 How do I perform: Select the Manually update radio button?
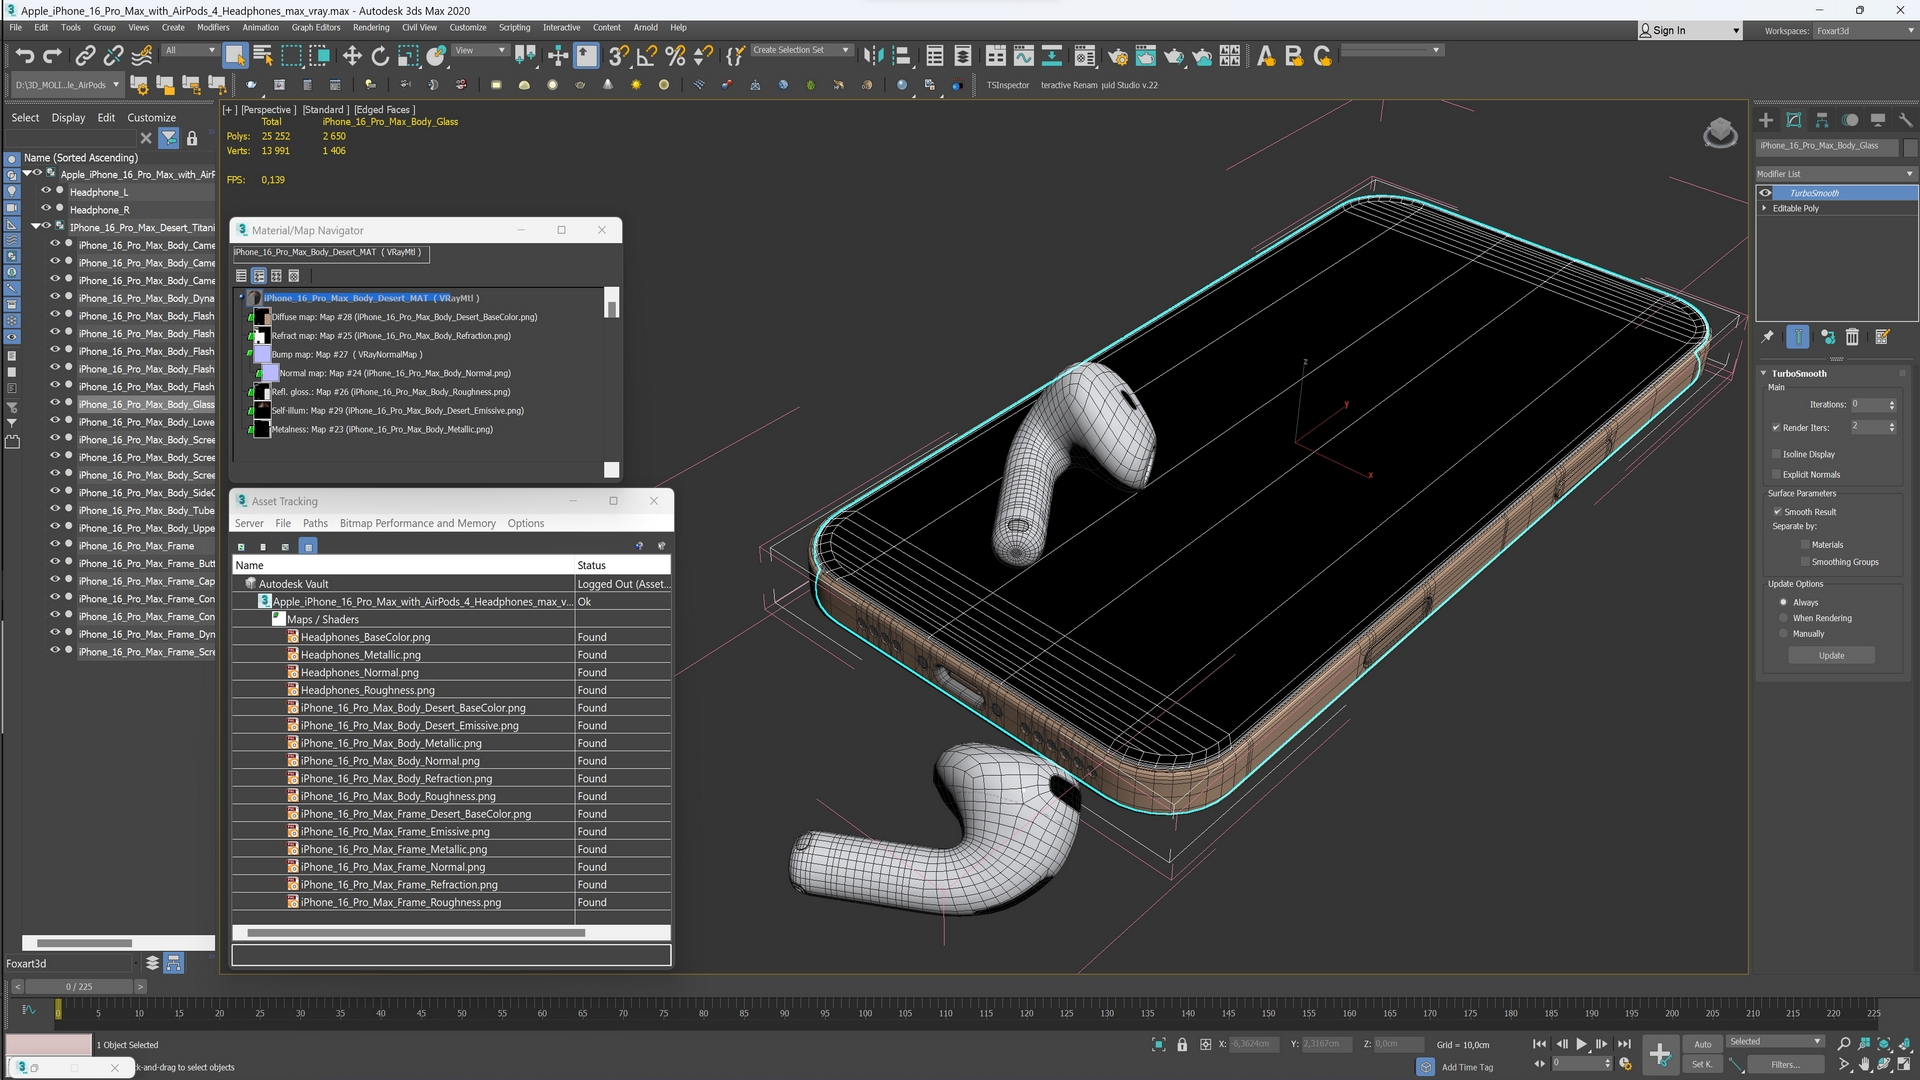pyautogui.click(x=1783, y=634)
